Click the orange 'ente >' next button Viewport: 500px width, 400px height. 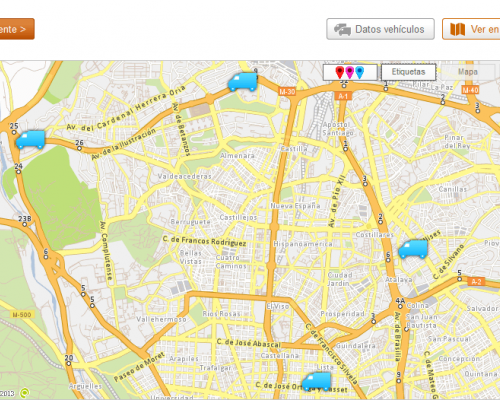17,29
